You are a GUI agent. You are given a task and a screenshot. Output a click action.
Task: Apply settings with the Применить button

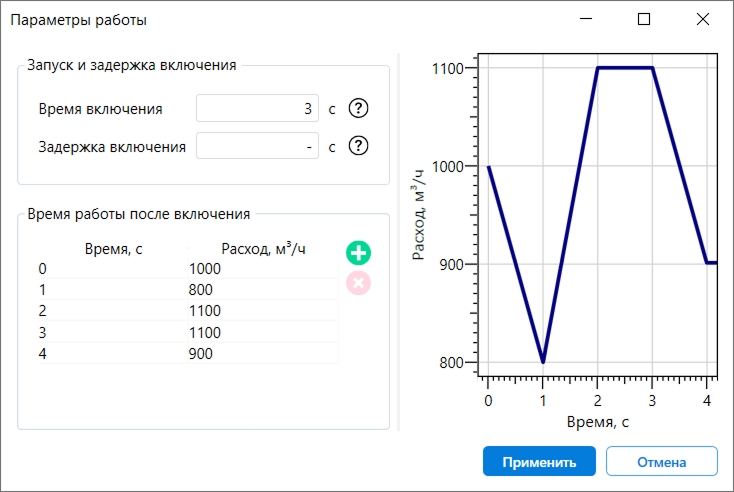539,462
